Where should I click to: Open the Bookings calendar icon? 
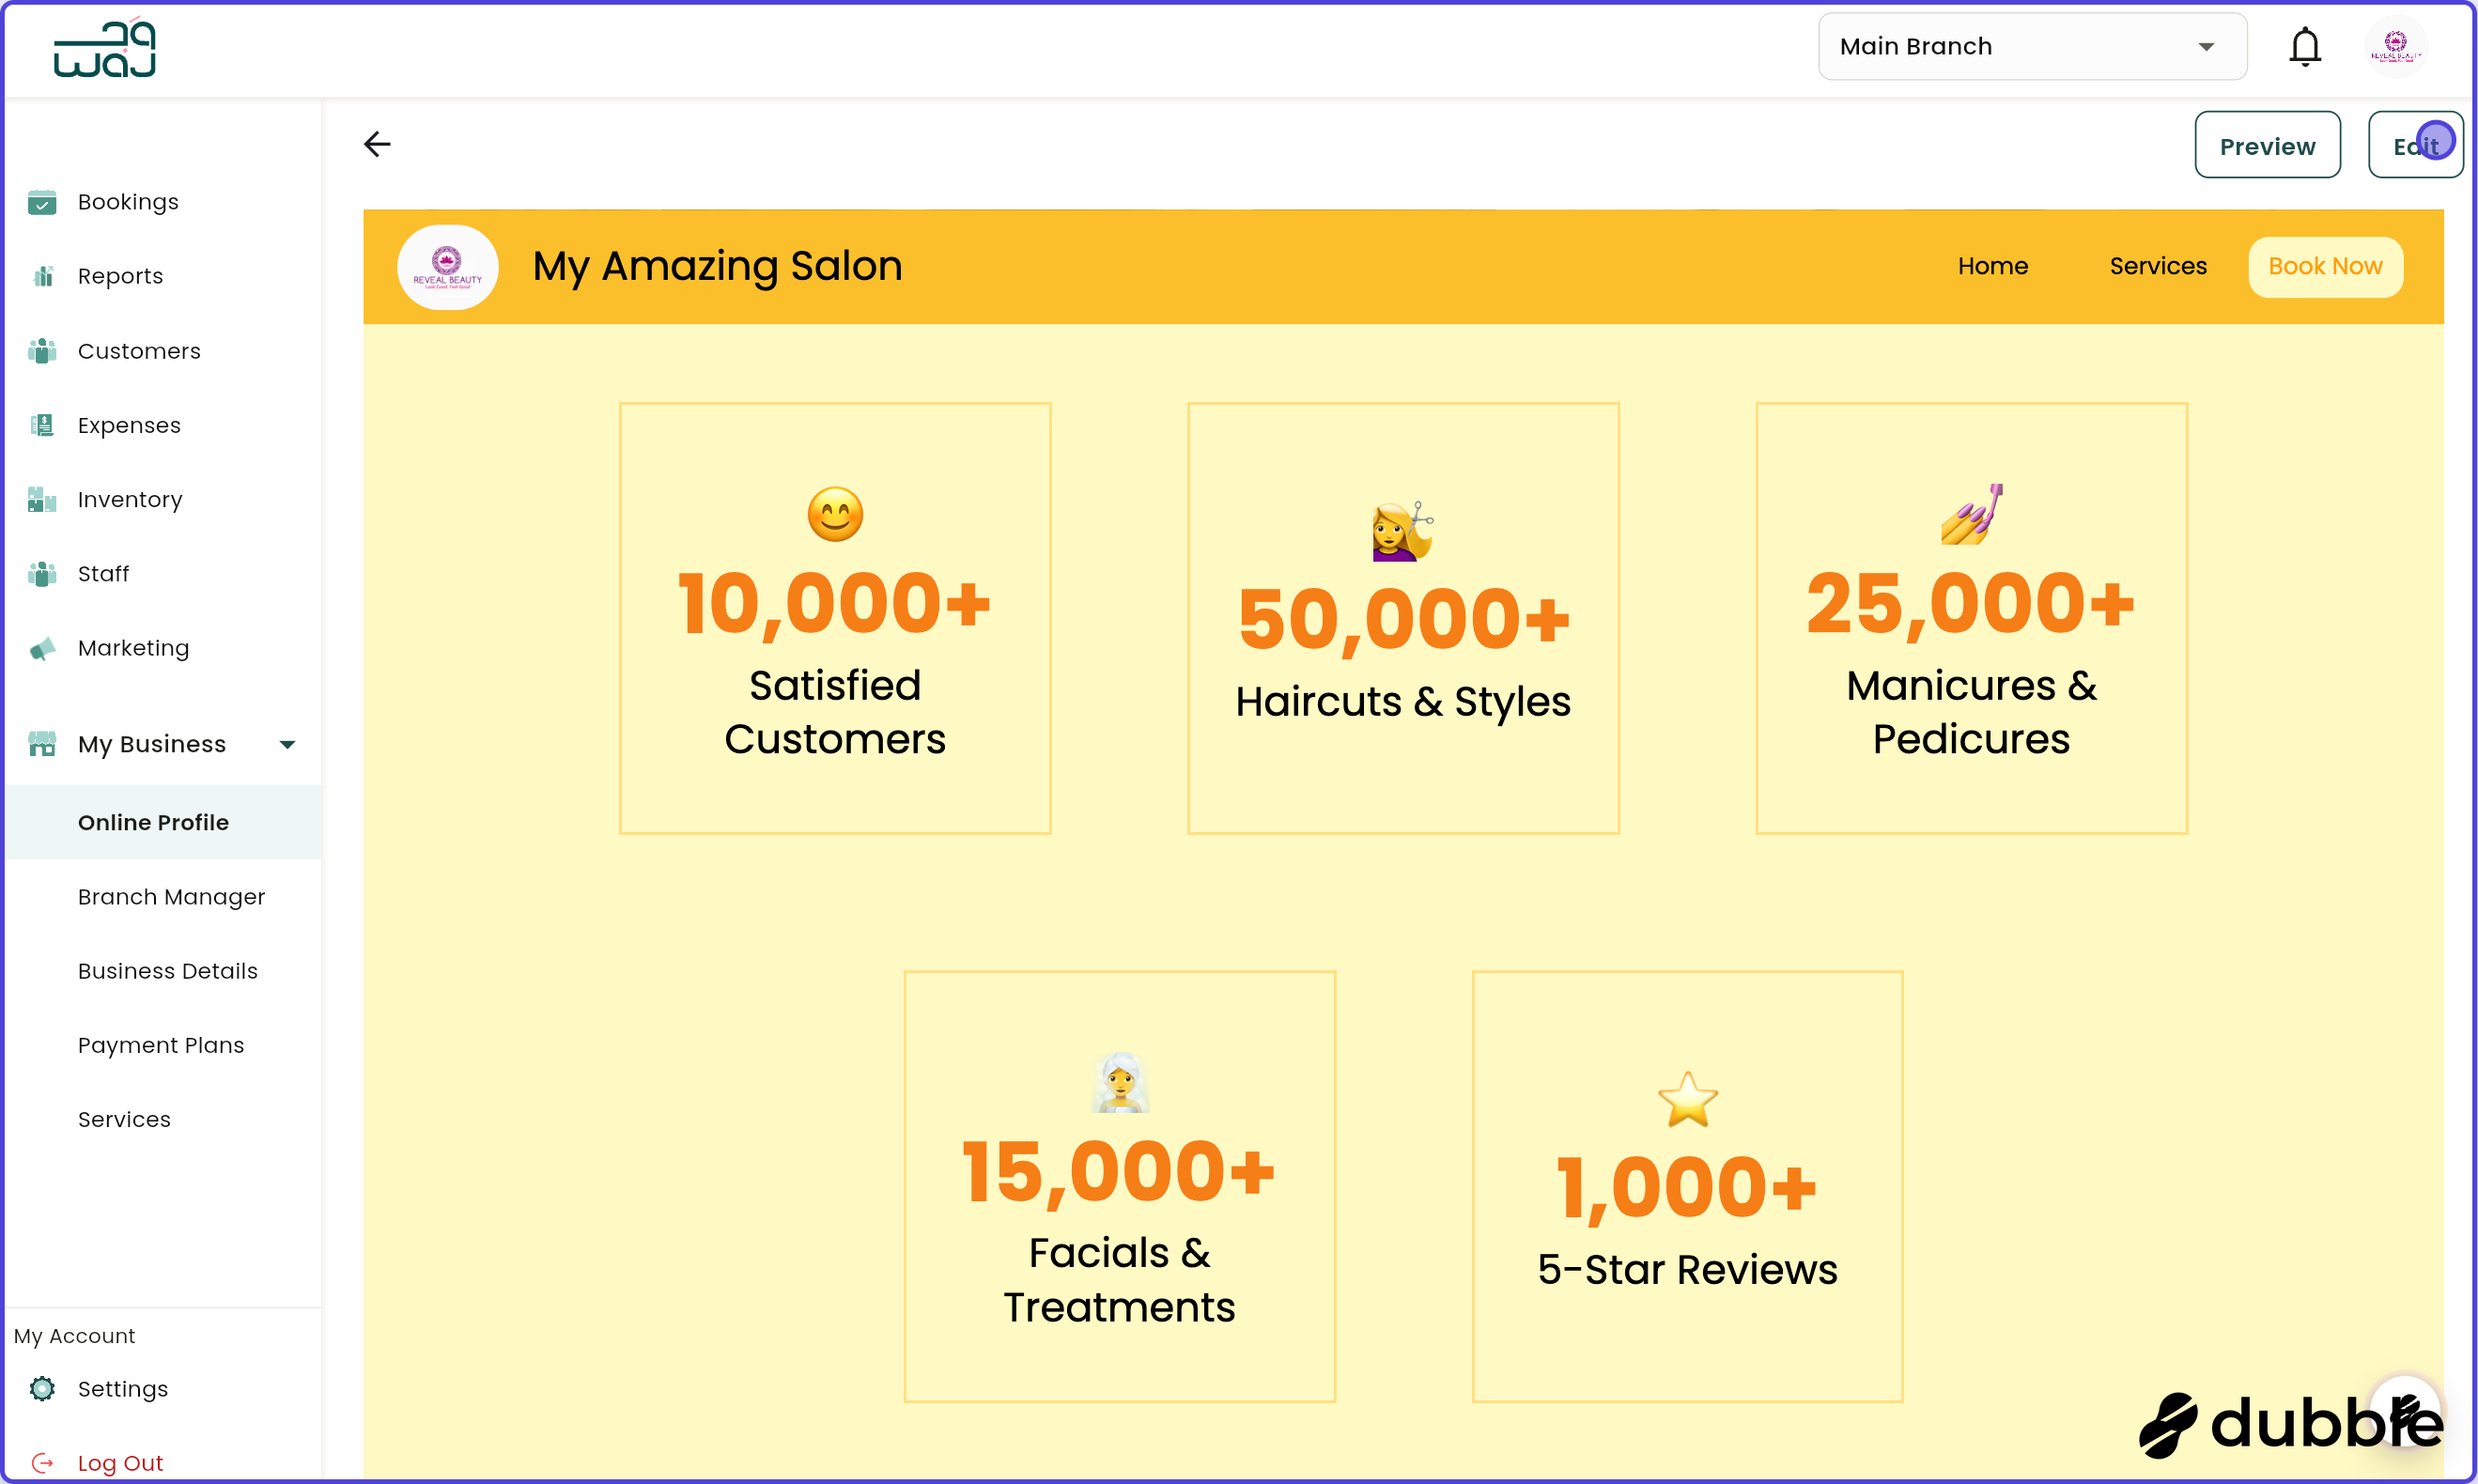[42, 202]
